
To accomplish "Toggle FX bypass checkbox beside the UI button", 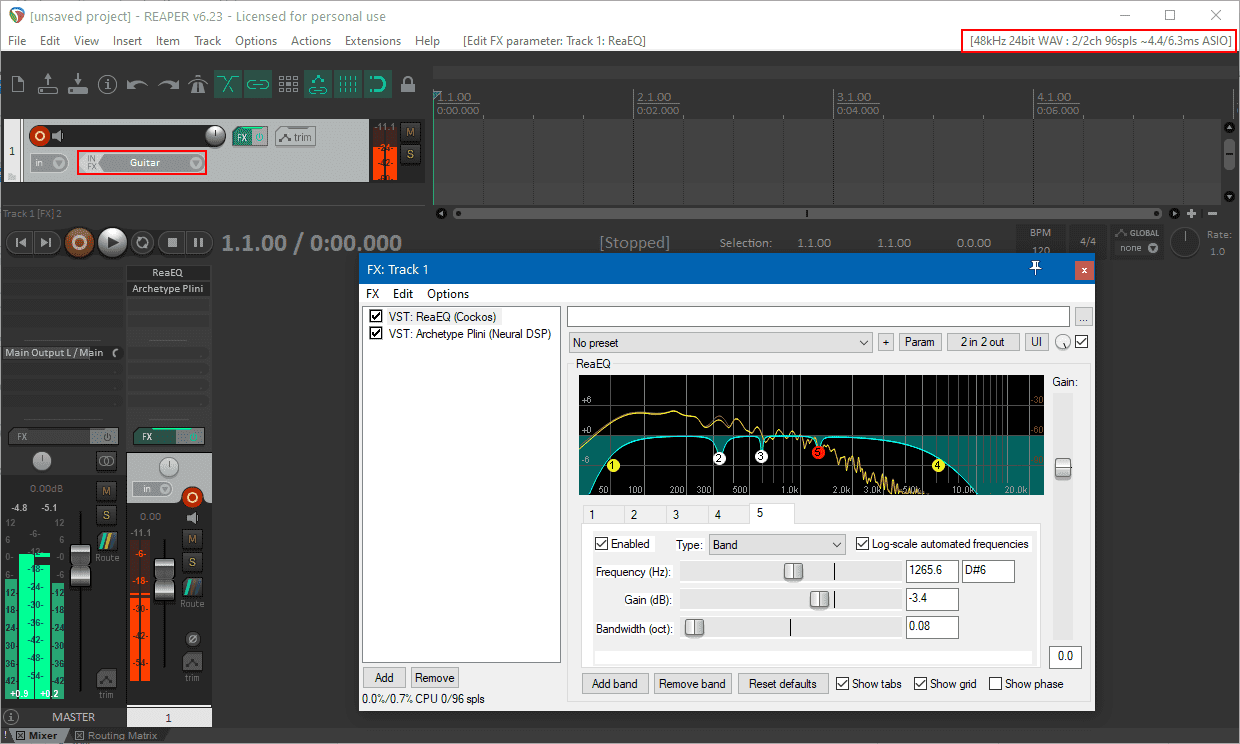I will click(1081, 342).
